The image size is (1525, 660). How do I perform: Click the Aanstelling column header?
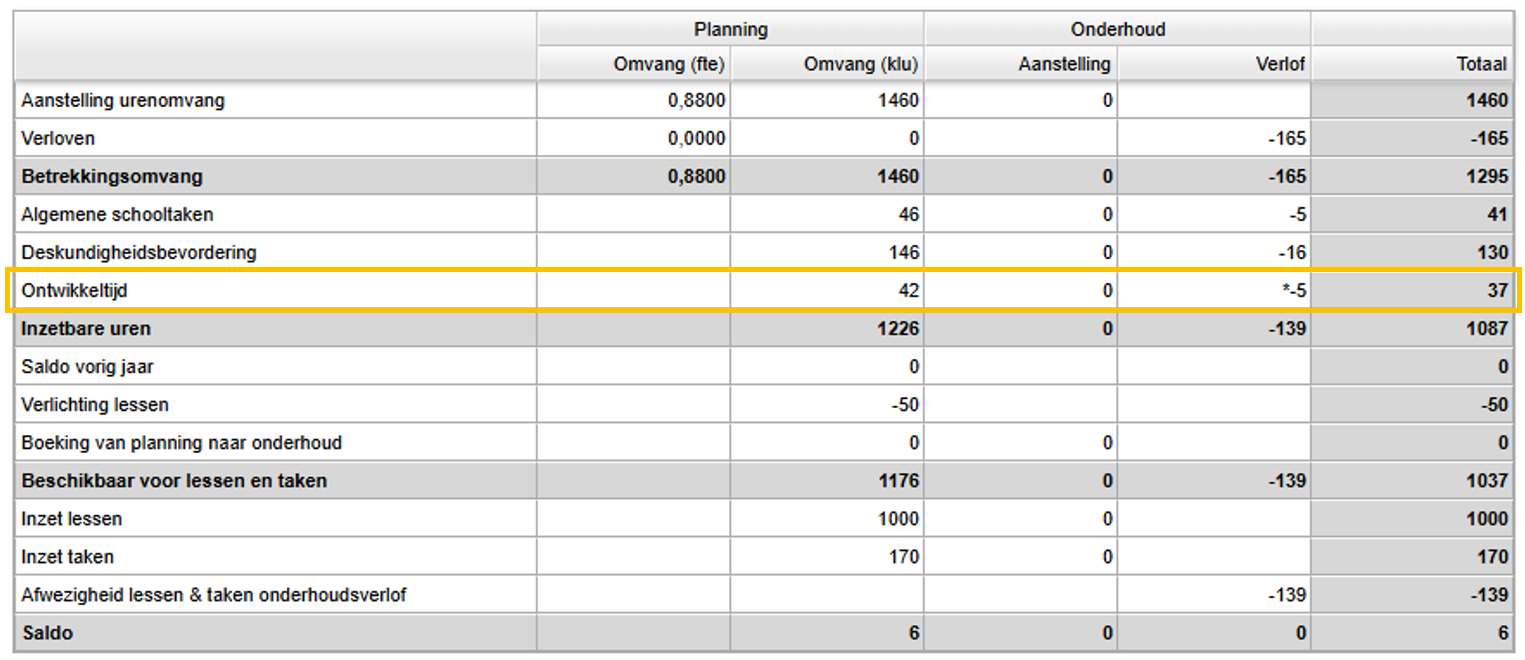pos(1064,64)
